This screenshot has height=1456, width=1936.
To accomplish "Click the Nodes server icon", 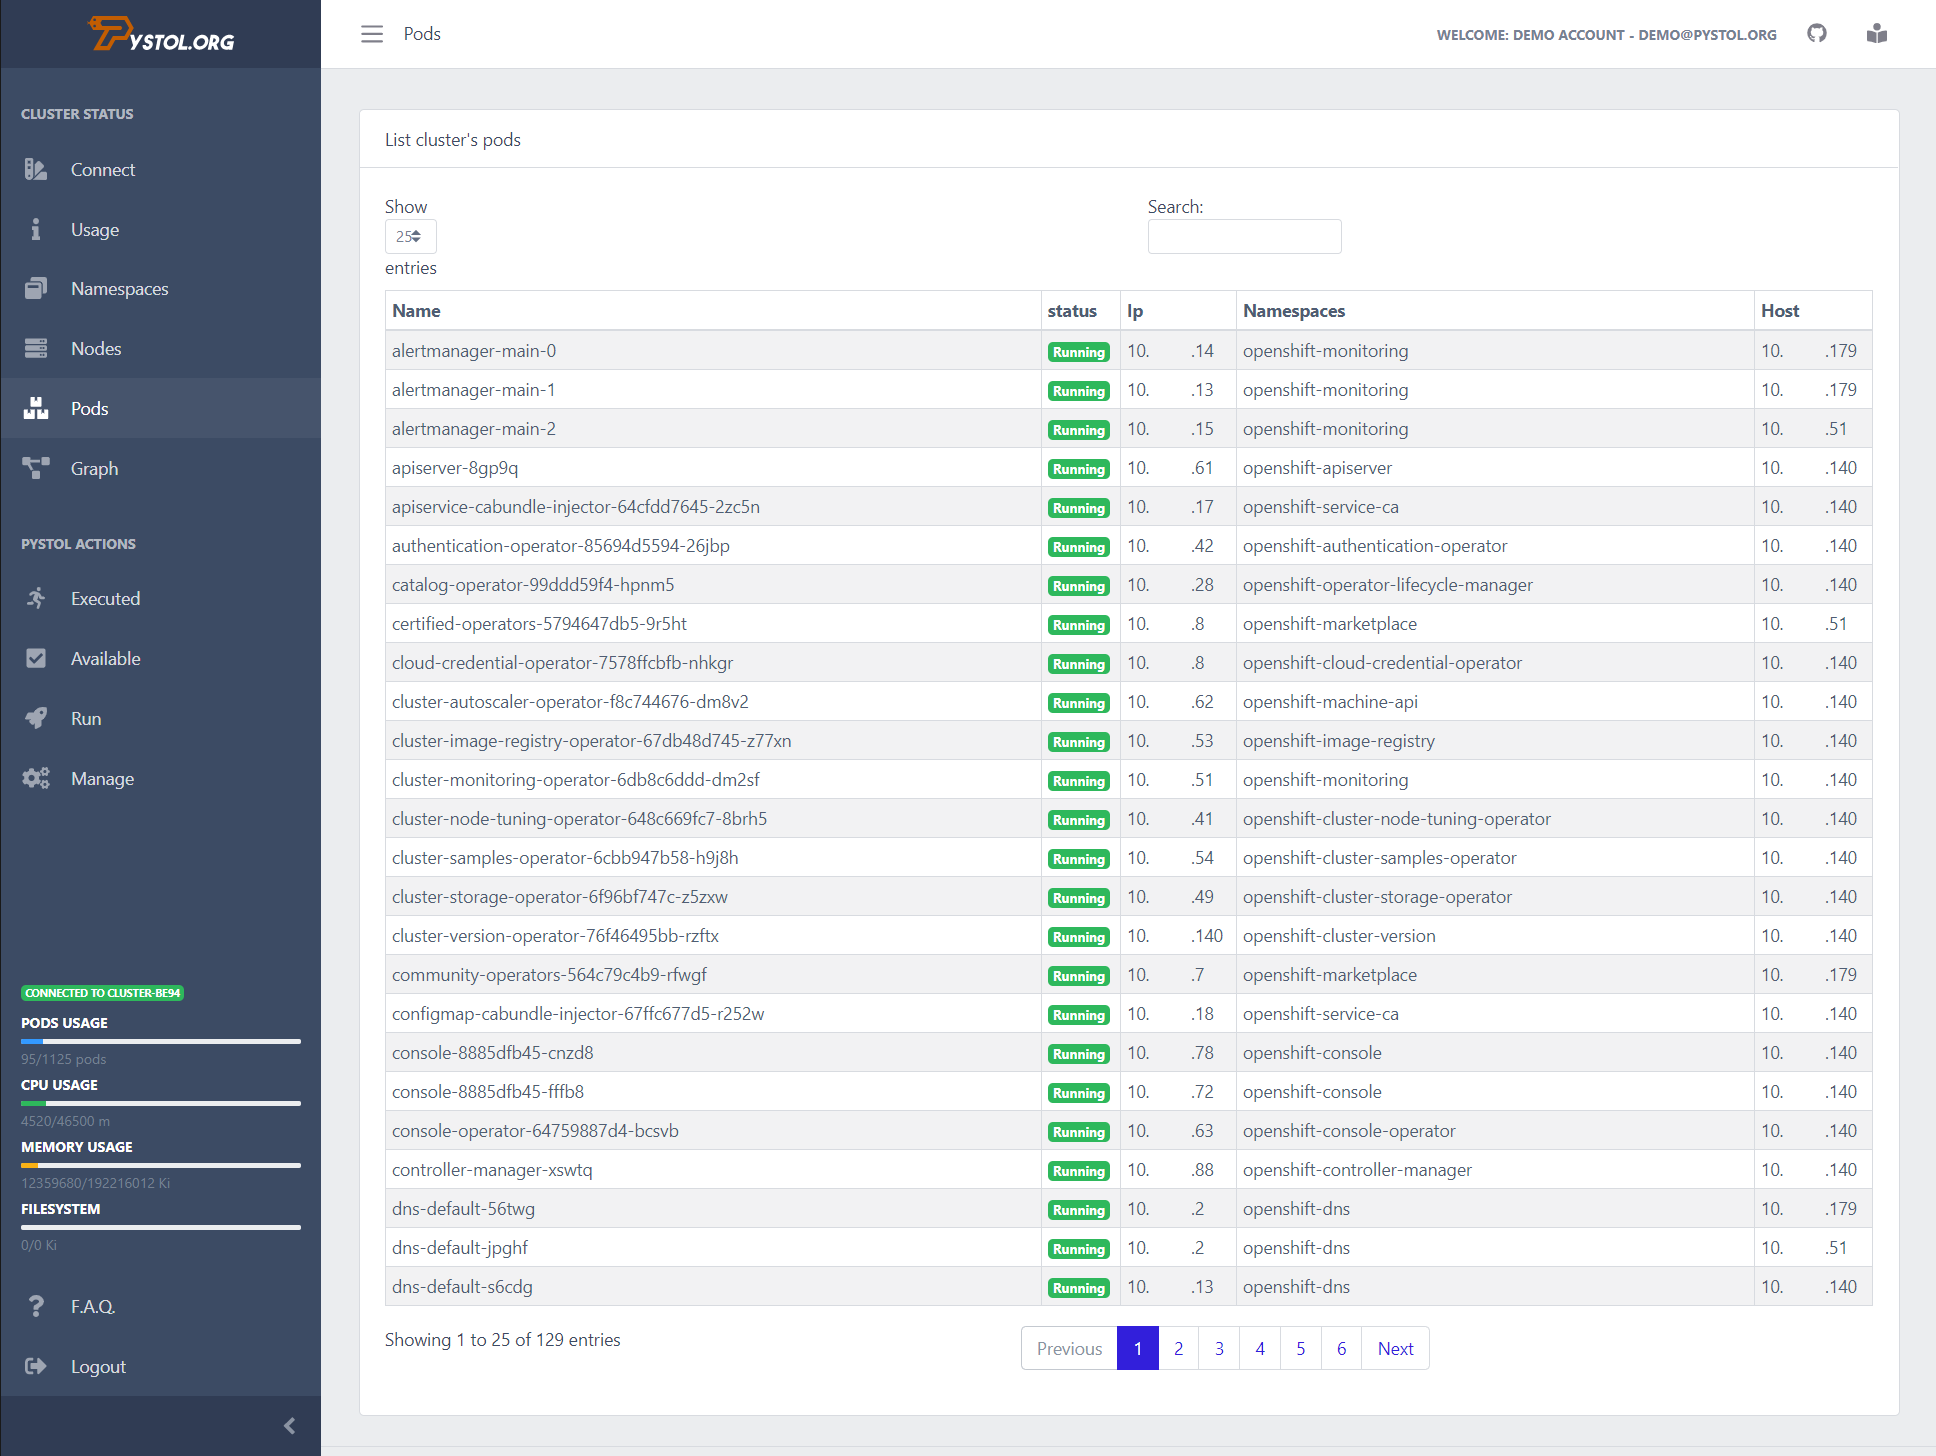I will click(36, 349).
